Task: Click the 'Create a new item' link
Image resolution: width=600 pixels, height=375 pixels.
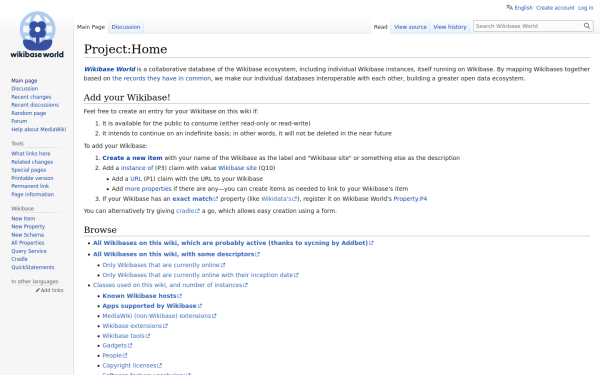Action: click(x=132, y=158)
